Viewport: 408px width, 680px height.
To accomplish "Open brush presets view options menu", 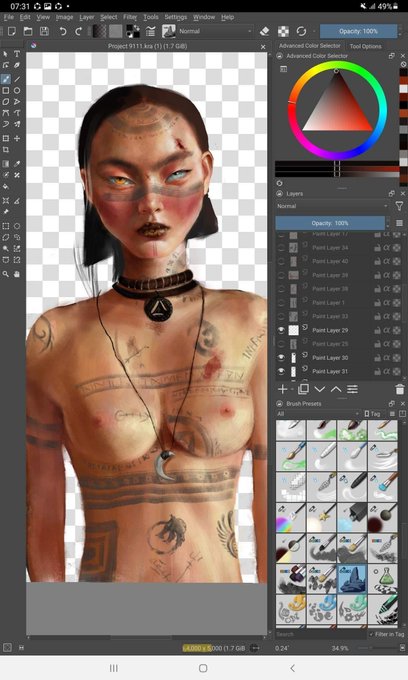I will [x=392, y=414].
